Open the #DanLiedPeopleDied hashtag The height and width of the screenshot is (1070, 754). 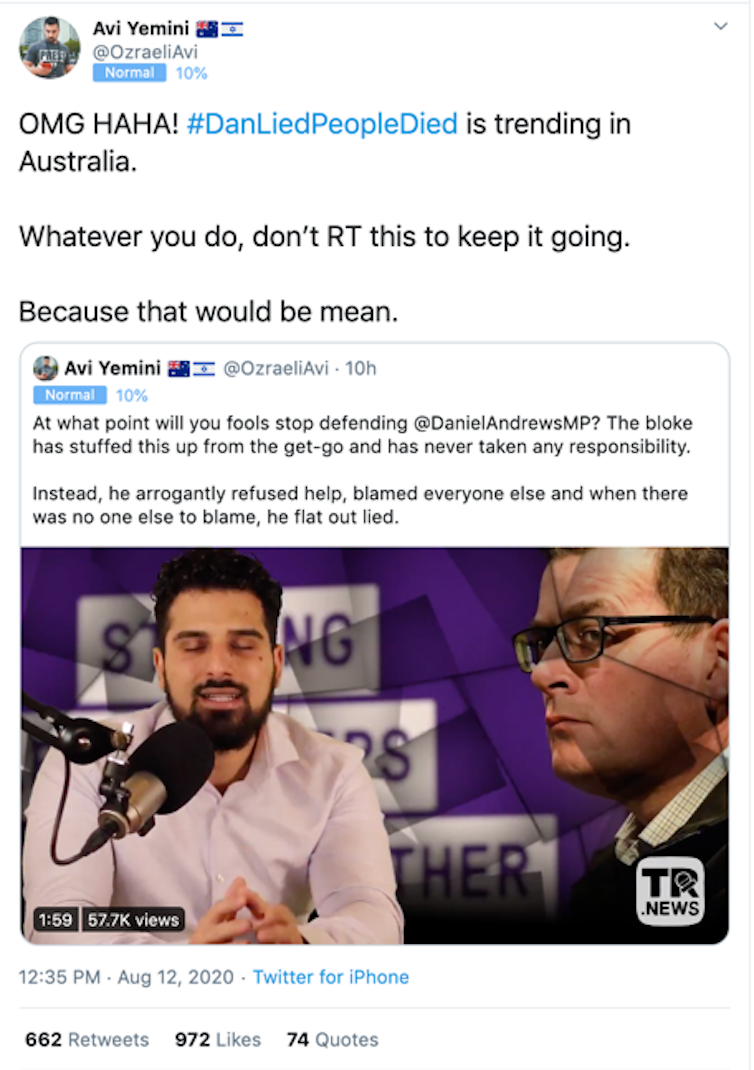[322, 124]
